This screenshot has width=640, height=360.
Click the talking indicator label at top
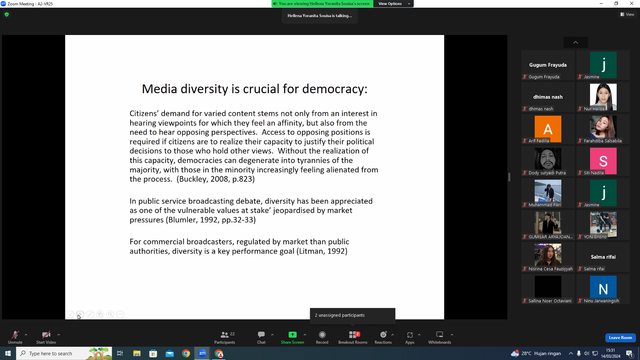point(320,16)
